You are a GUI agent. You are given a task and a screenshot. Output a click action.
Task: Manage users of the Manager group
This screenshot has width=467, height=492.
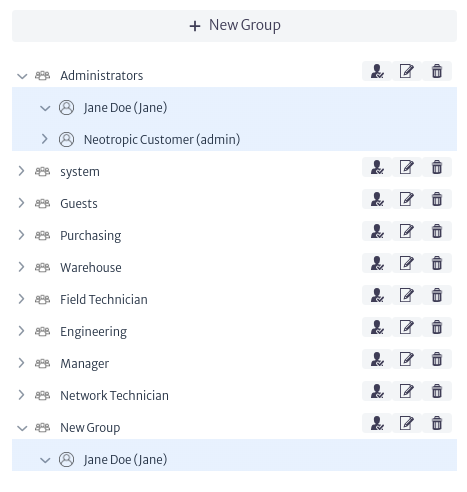coord(377,359)
